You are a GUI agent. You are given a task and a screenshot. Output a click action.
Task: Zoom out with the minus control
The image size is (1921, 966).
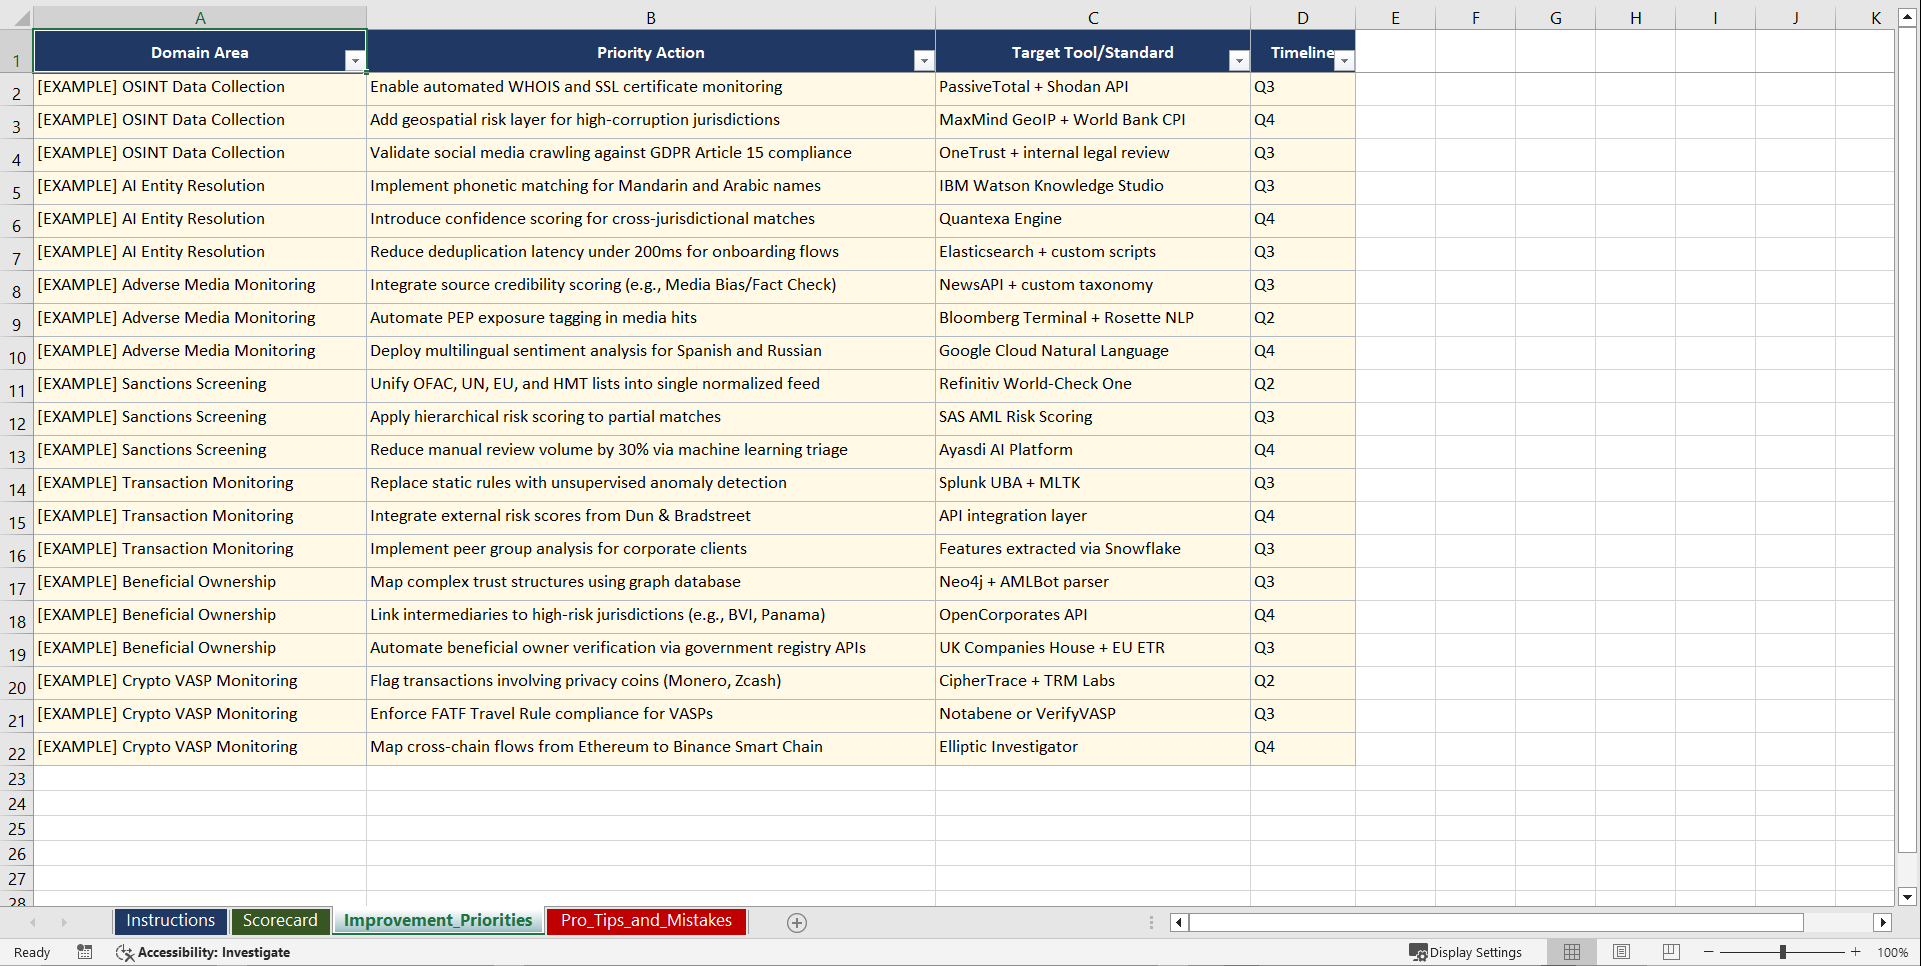1709,952
